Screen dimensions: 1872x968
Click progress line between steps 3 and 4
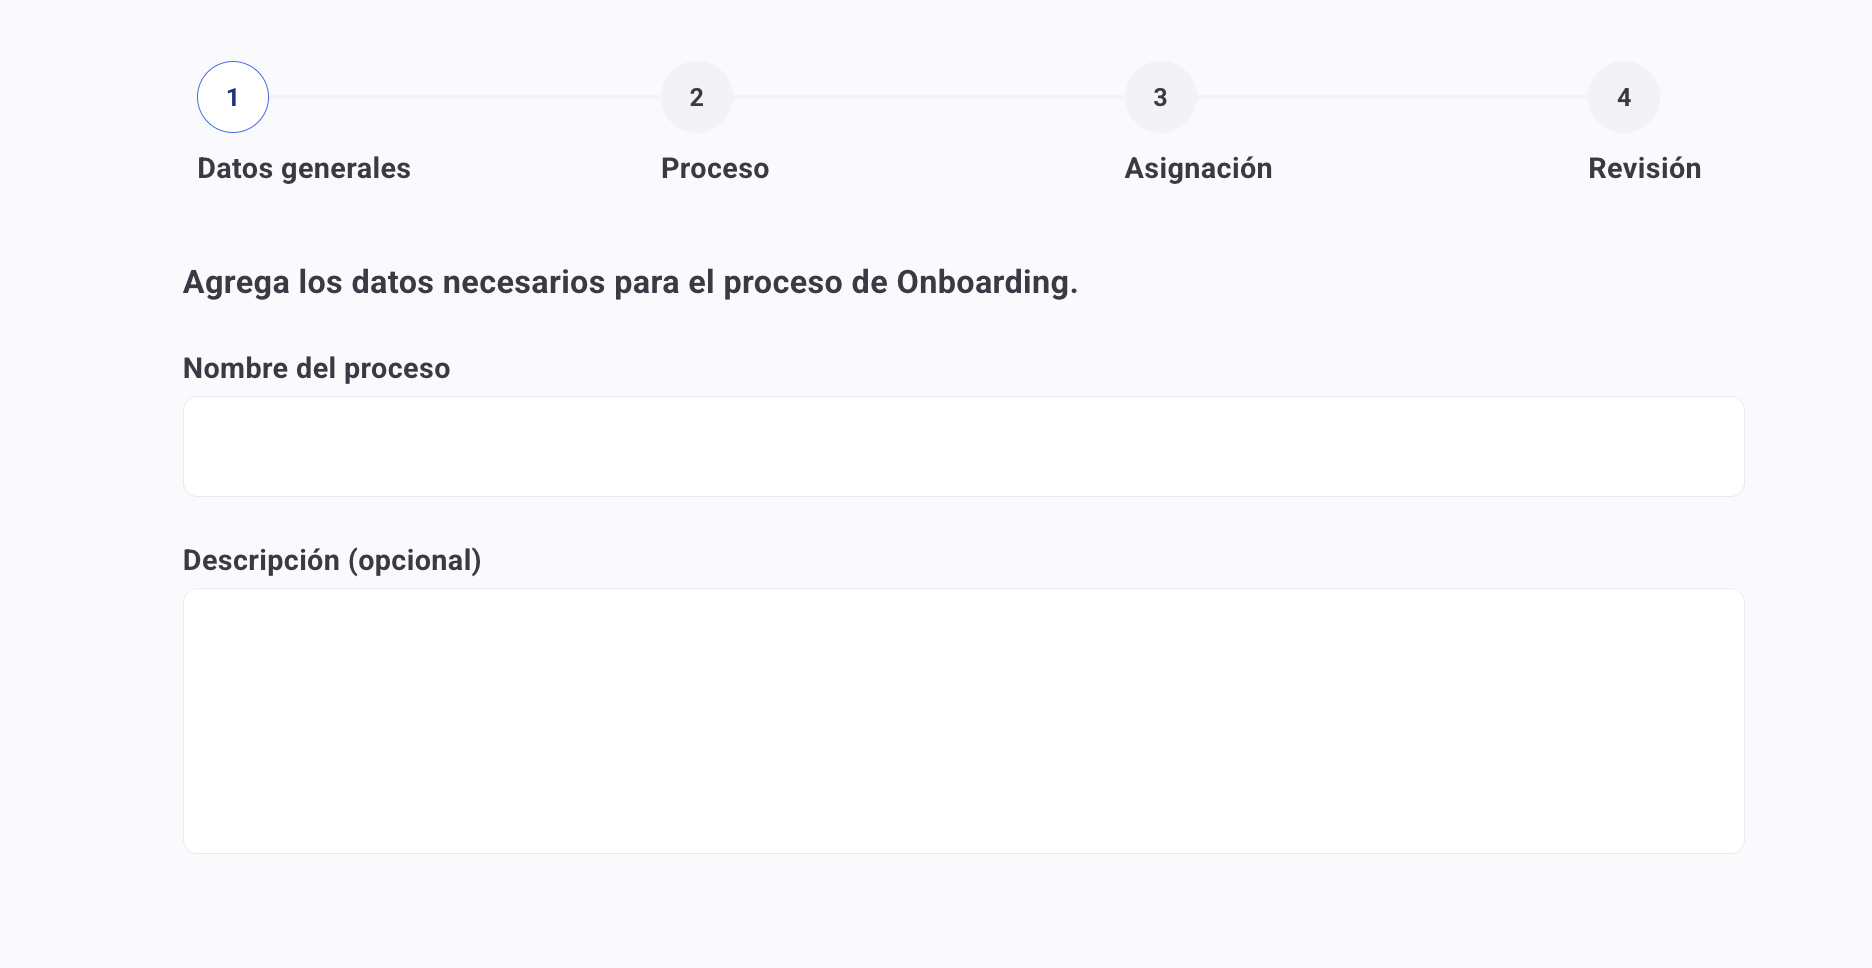(1392, 97)
